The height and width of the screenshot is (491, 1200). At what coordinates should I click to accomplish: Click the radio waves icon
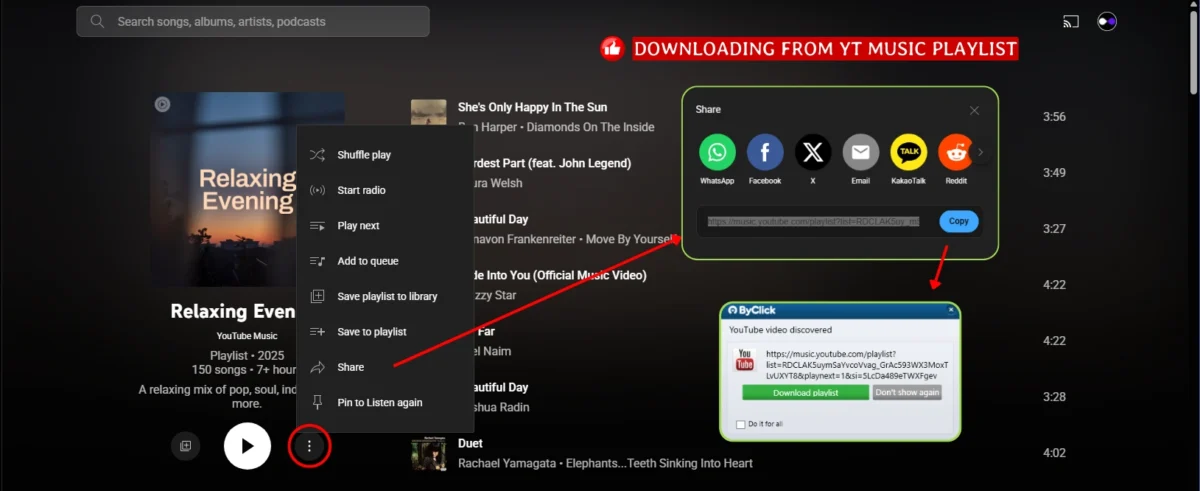tap(317, 190)
